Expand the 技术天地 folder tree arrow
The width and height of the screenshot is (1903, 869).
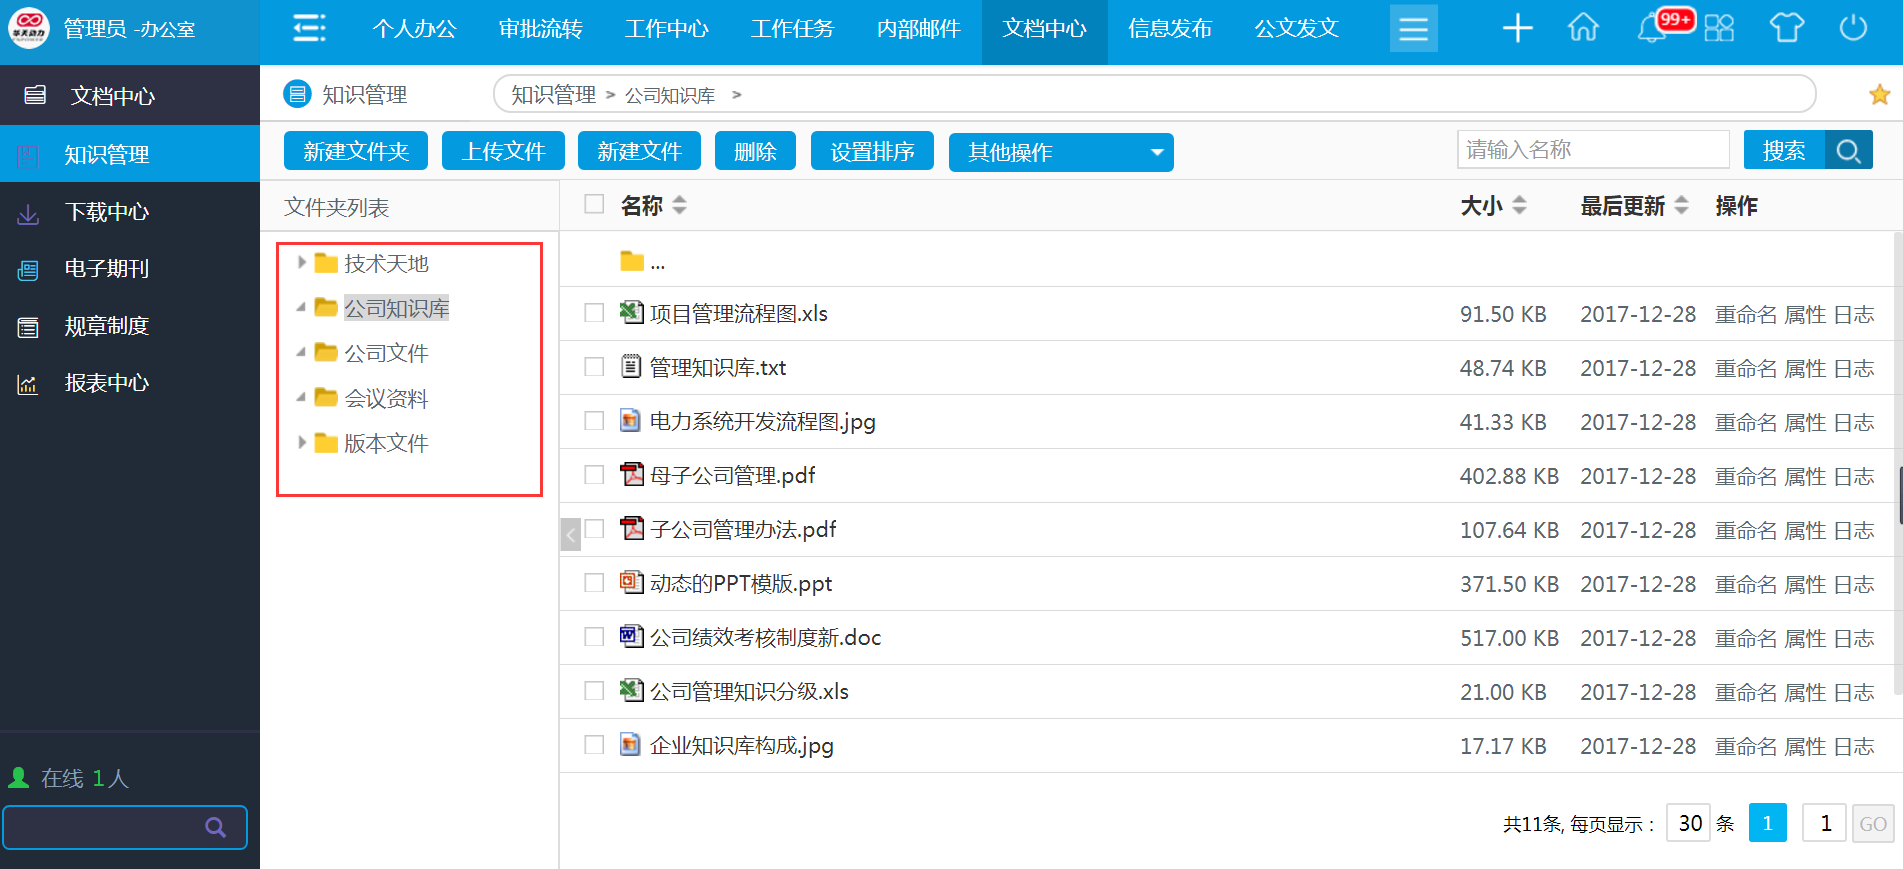[x=301, y=263]
